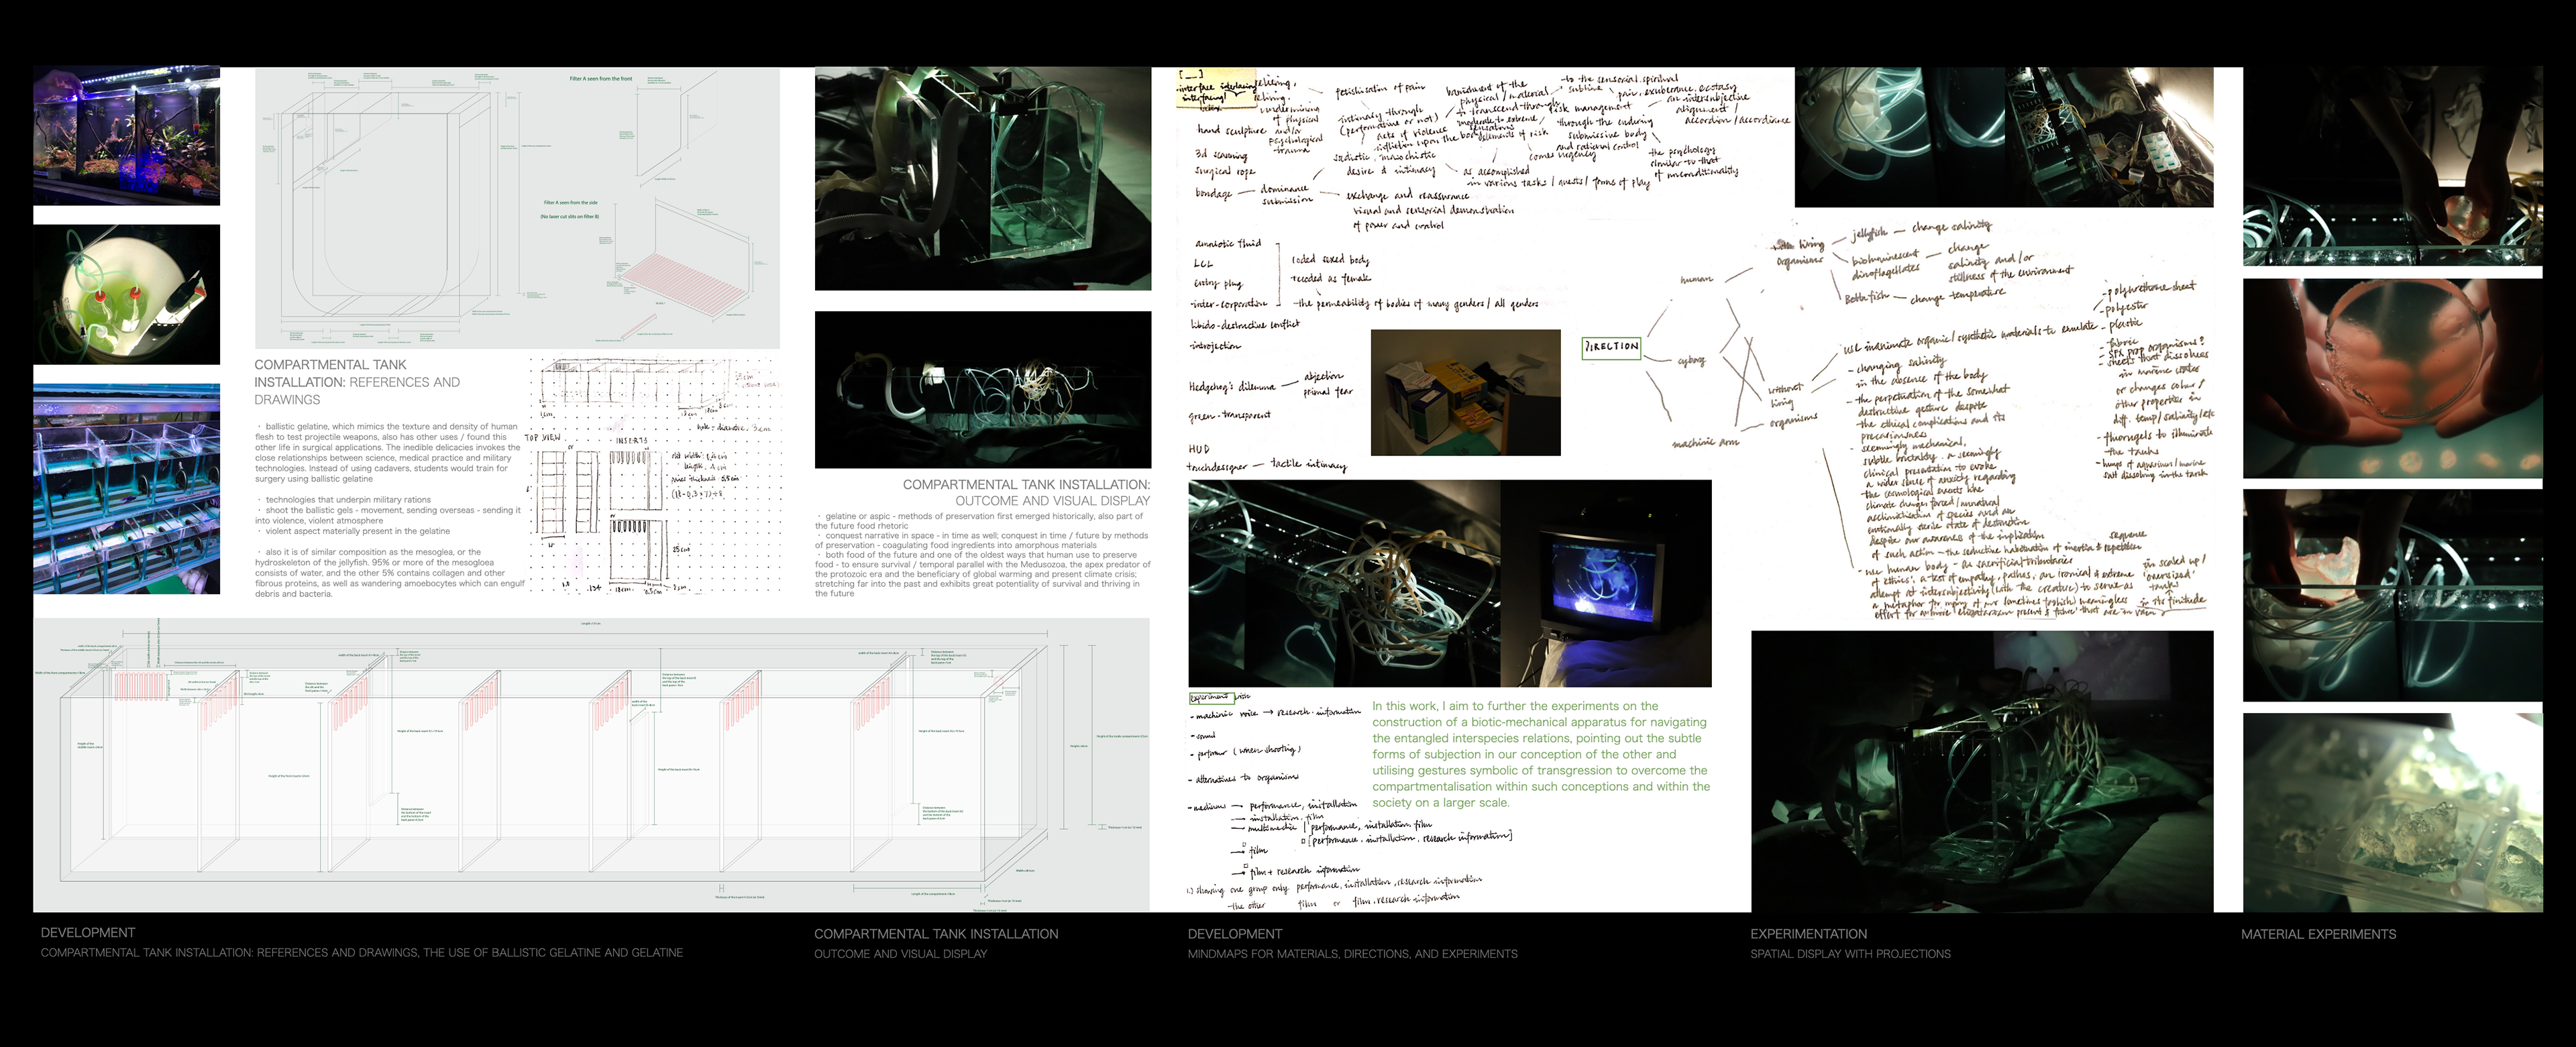Click the gelatine crystals close-up photo
2576x1047 pixels.
(2392, 812)
